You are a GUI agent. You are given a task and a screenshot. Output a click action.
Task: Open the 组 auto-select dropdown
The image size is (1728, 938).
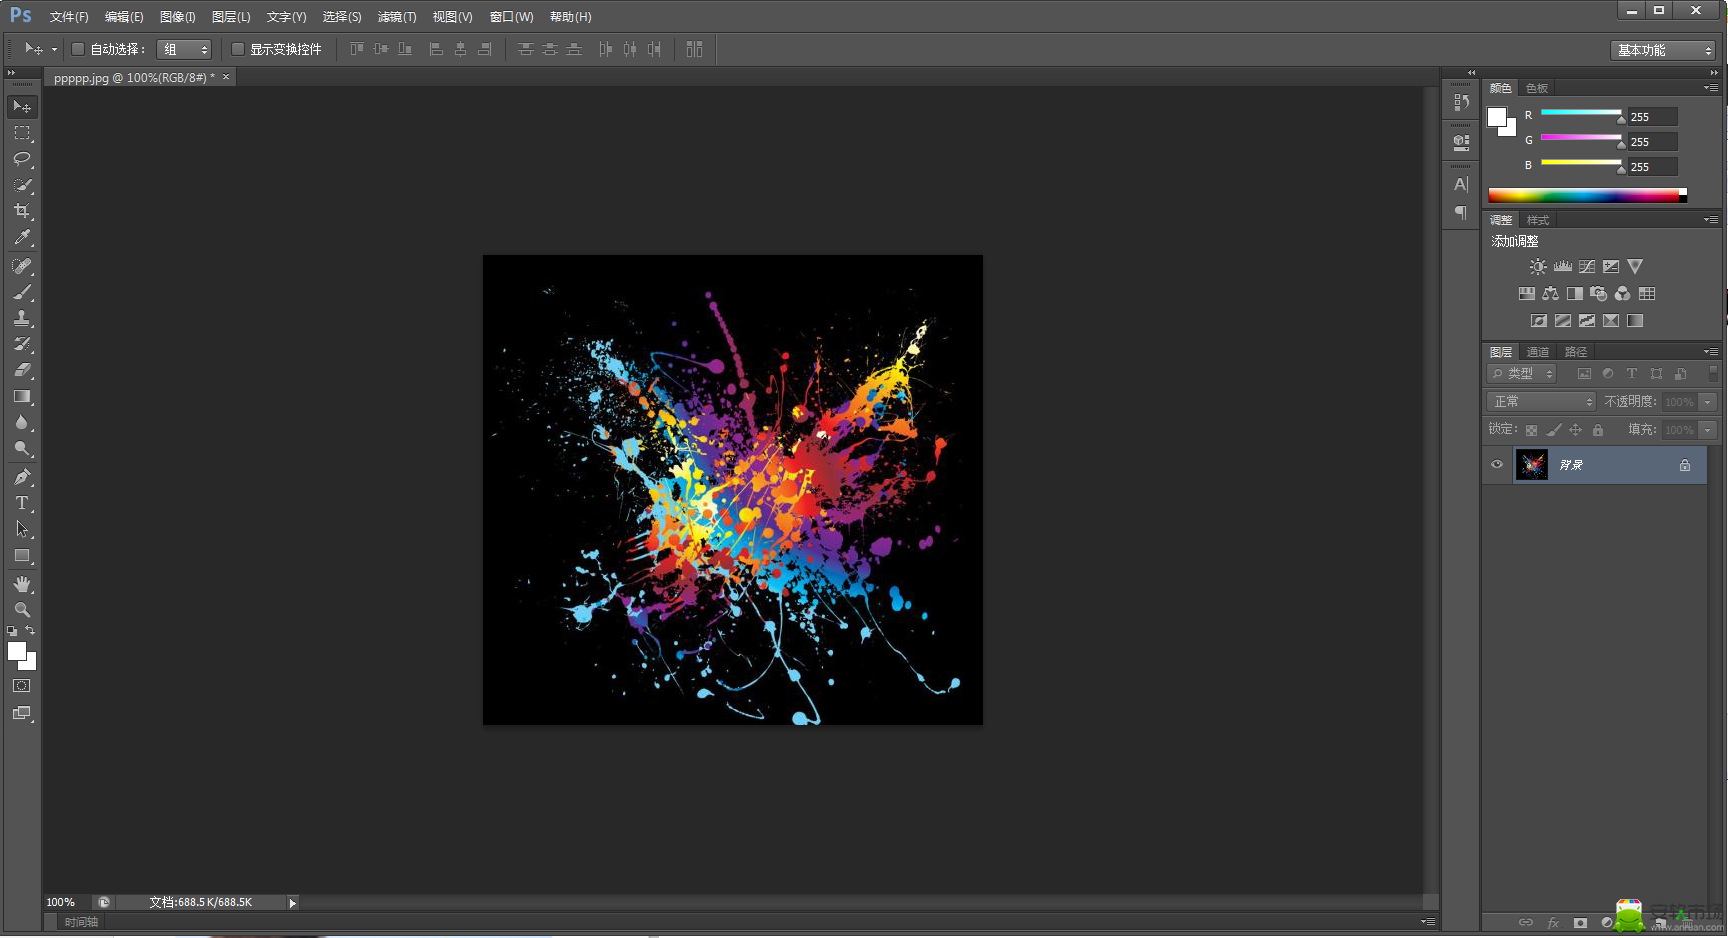pos(185,49)
